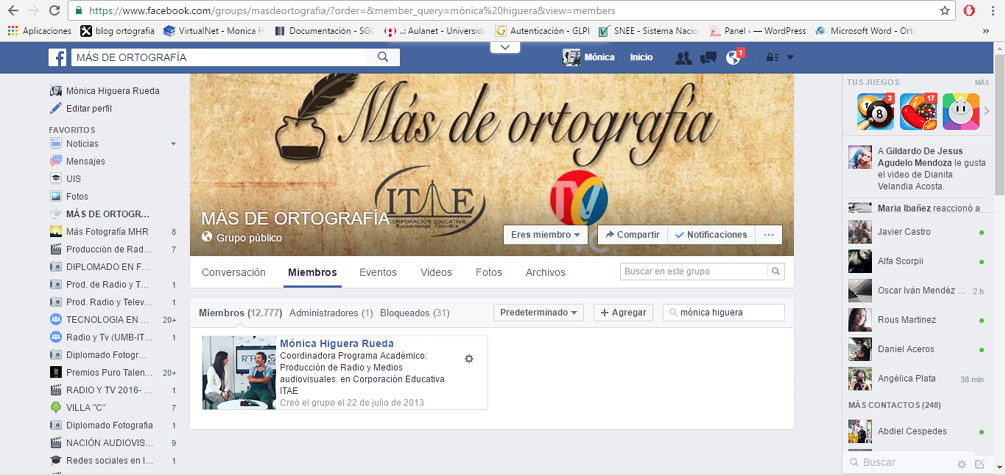The image size is (1005, 475).
Task: Switch to the Conversación tab
Action: [x=233, y=272]
